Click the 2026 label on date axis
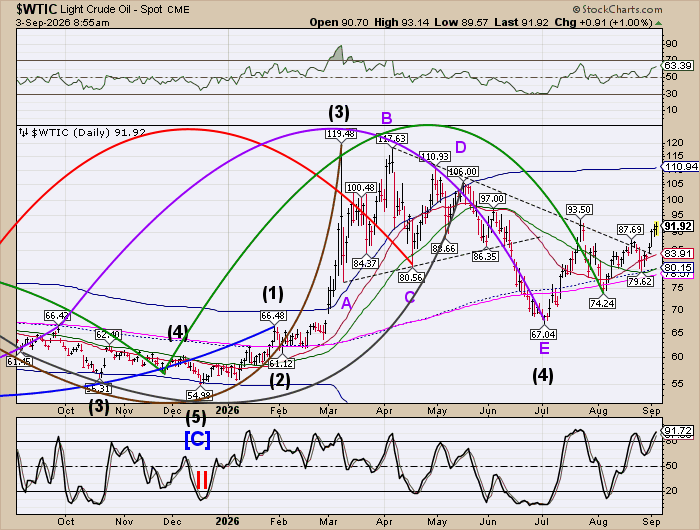Image resolution: width=700 pixels, height=530 pixels. [x=227, y=410]
